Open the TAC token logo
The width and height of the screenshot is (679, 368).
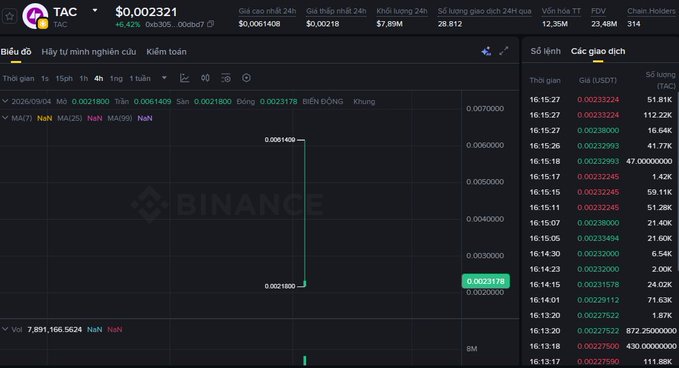pos(35,16)
